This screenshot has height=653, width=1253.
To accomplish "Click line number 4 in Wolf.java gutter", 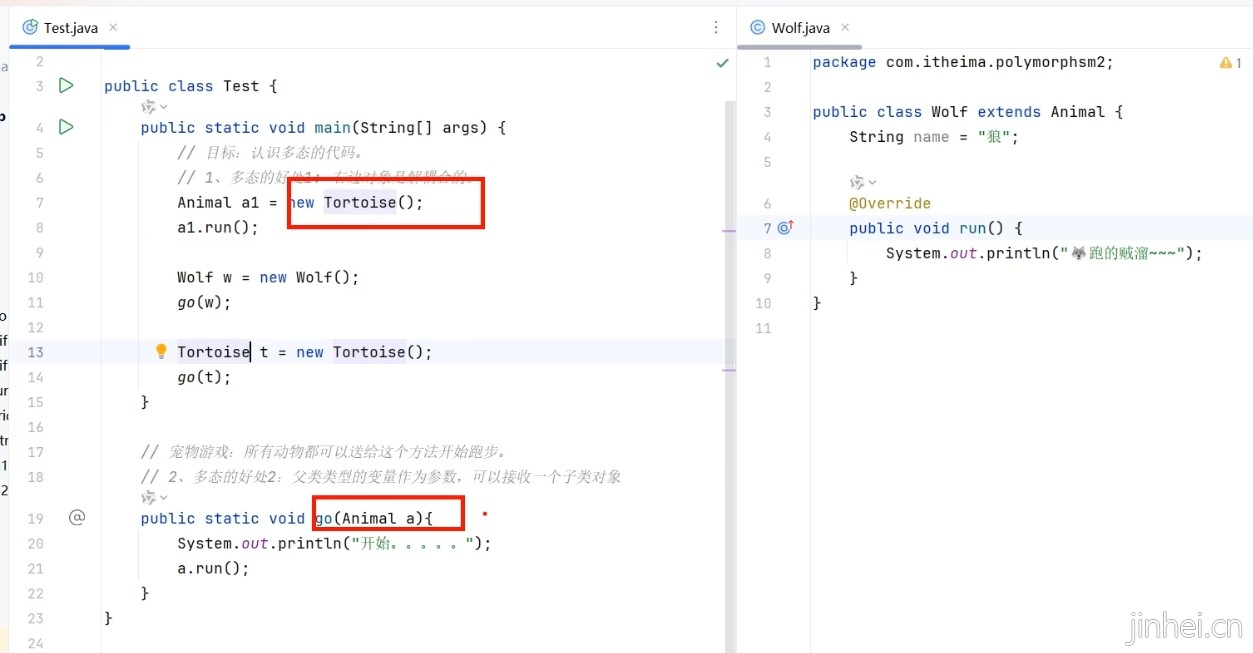I will pos(767,137).
